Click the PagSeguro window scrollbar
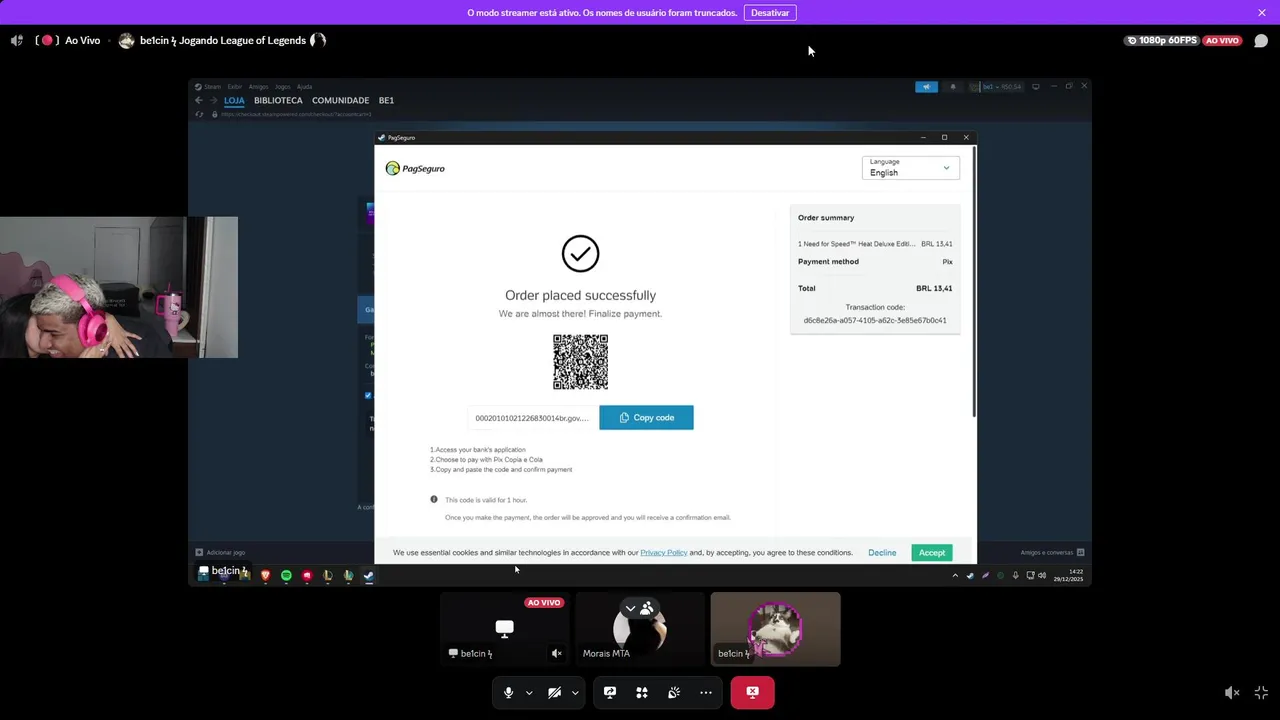Viewport: 1280px width, 720px height. [x=973, y=283]
